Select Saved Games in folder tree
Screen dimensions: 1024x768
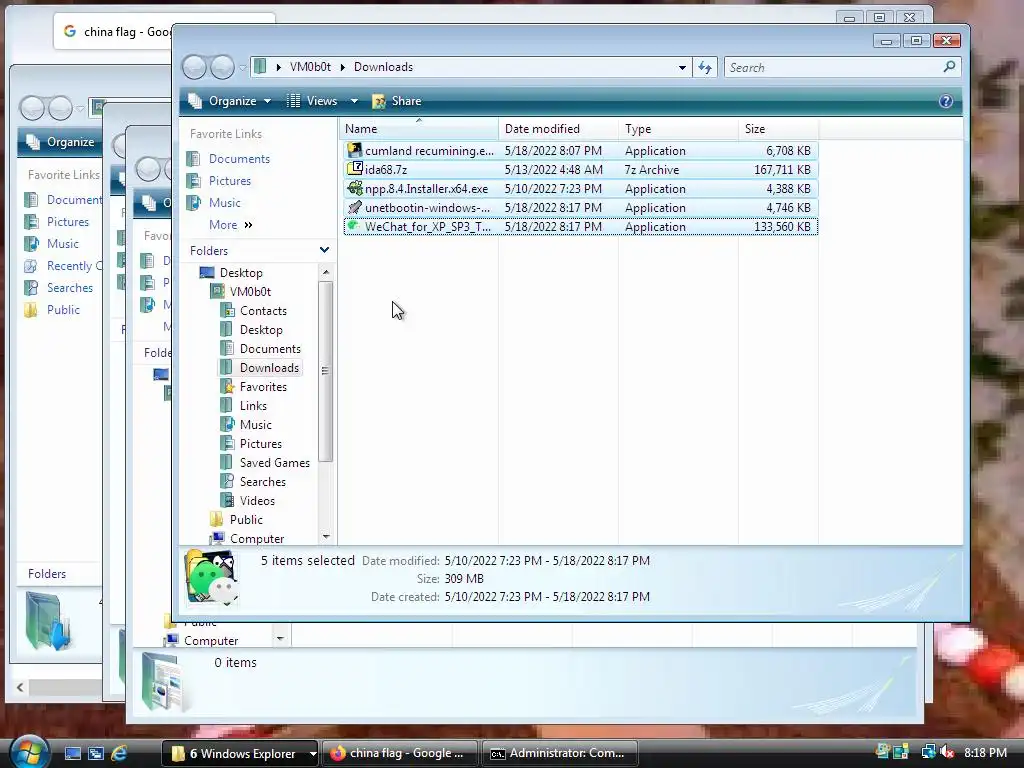tap(274, 462)
